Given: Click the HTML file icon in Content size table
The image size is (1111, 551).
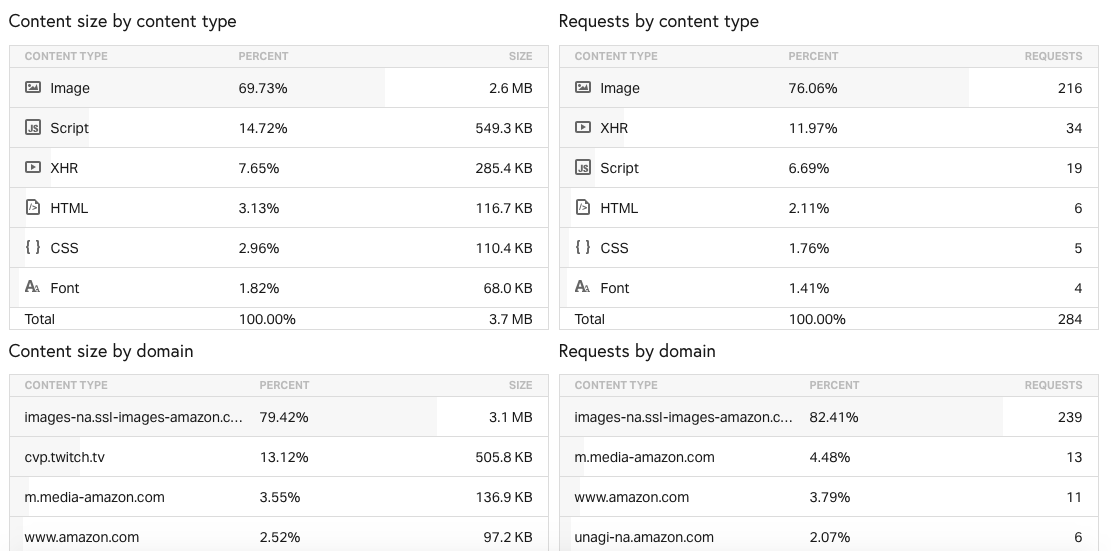Looking at the screenshot, I should [33, 208].
